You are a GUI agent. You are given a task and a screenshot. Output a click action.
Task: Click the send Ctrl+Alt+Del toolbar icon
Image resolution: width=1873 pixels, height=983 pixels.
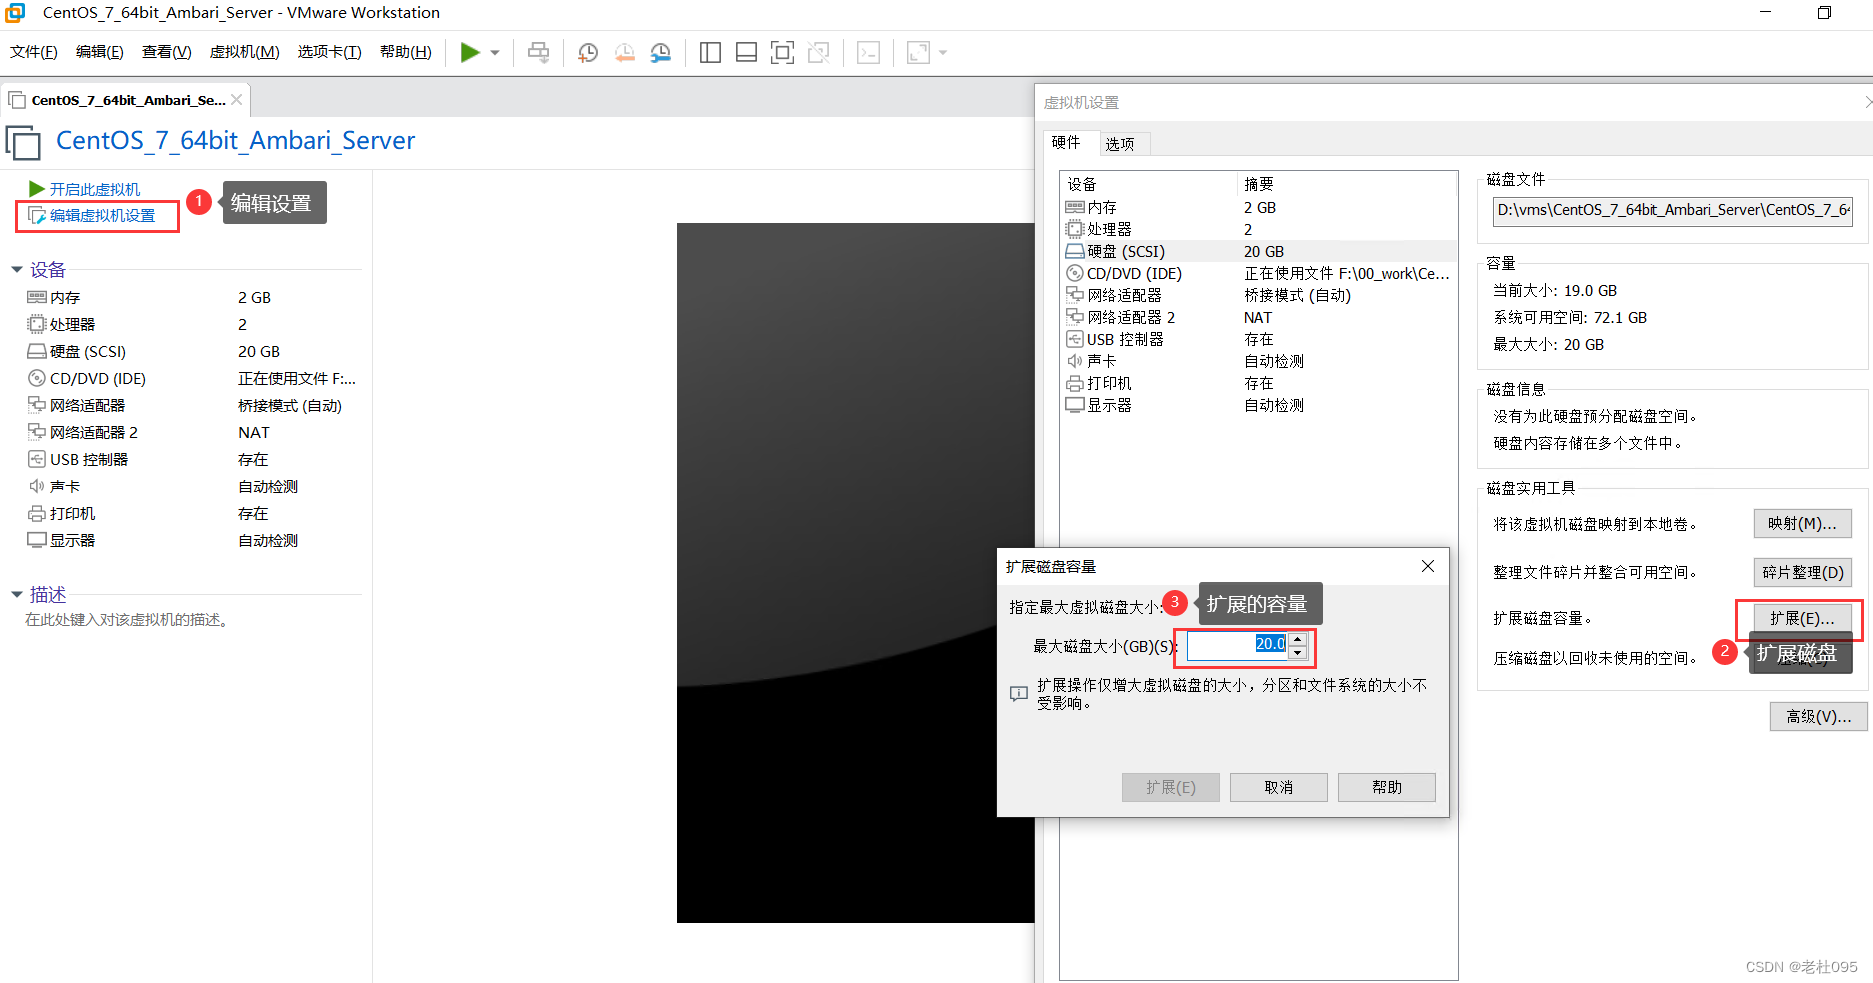pyautogui.click(x=538, y=53)
